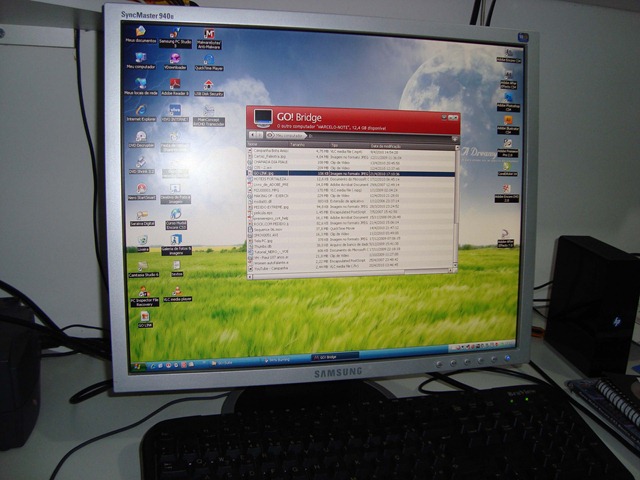Click the GO! Bridge monitor logo icon

coord(263,118)
